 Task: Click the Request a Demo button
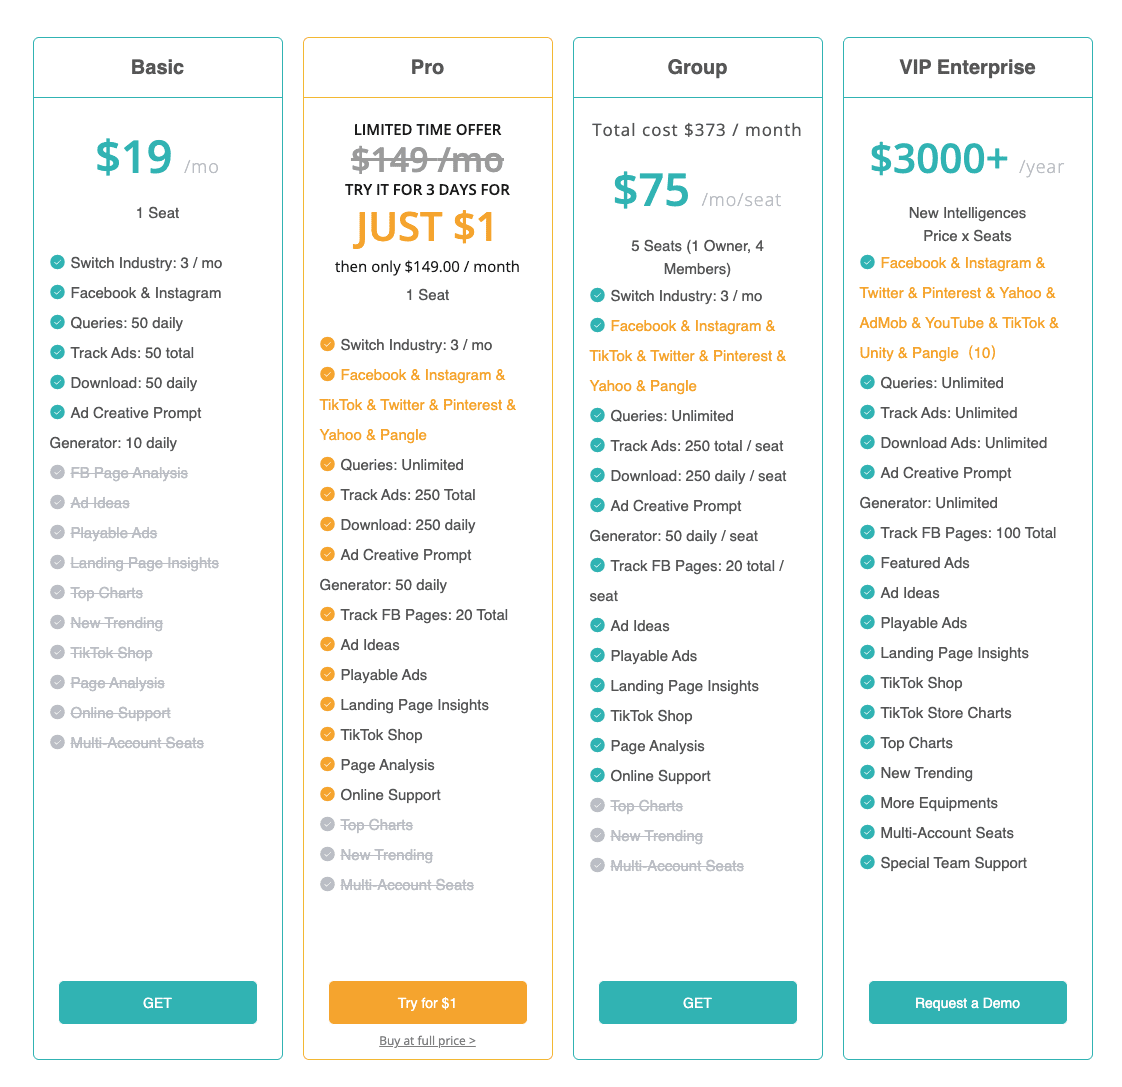967,1002
